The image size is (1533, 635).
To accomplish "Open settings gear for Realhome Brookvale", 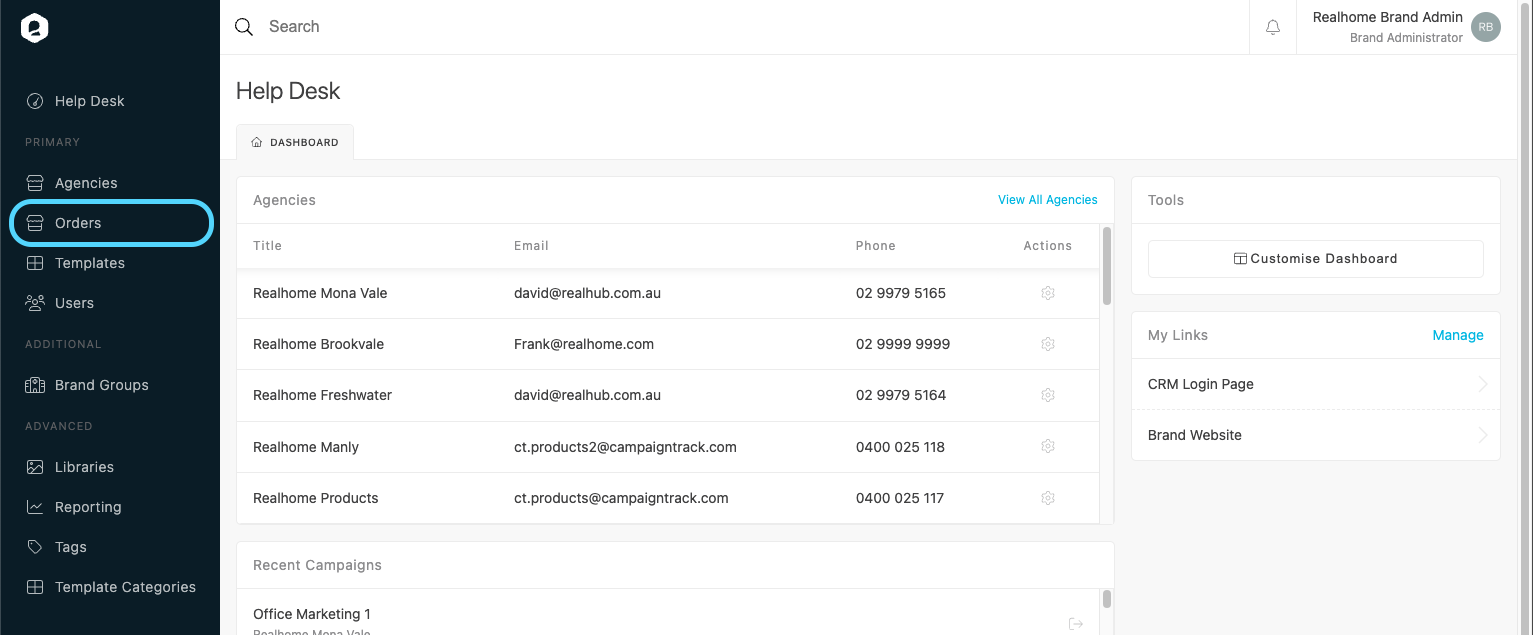I will (x=1048, y=344).
